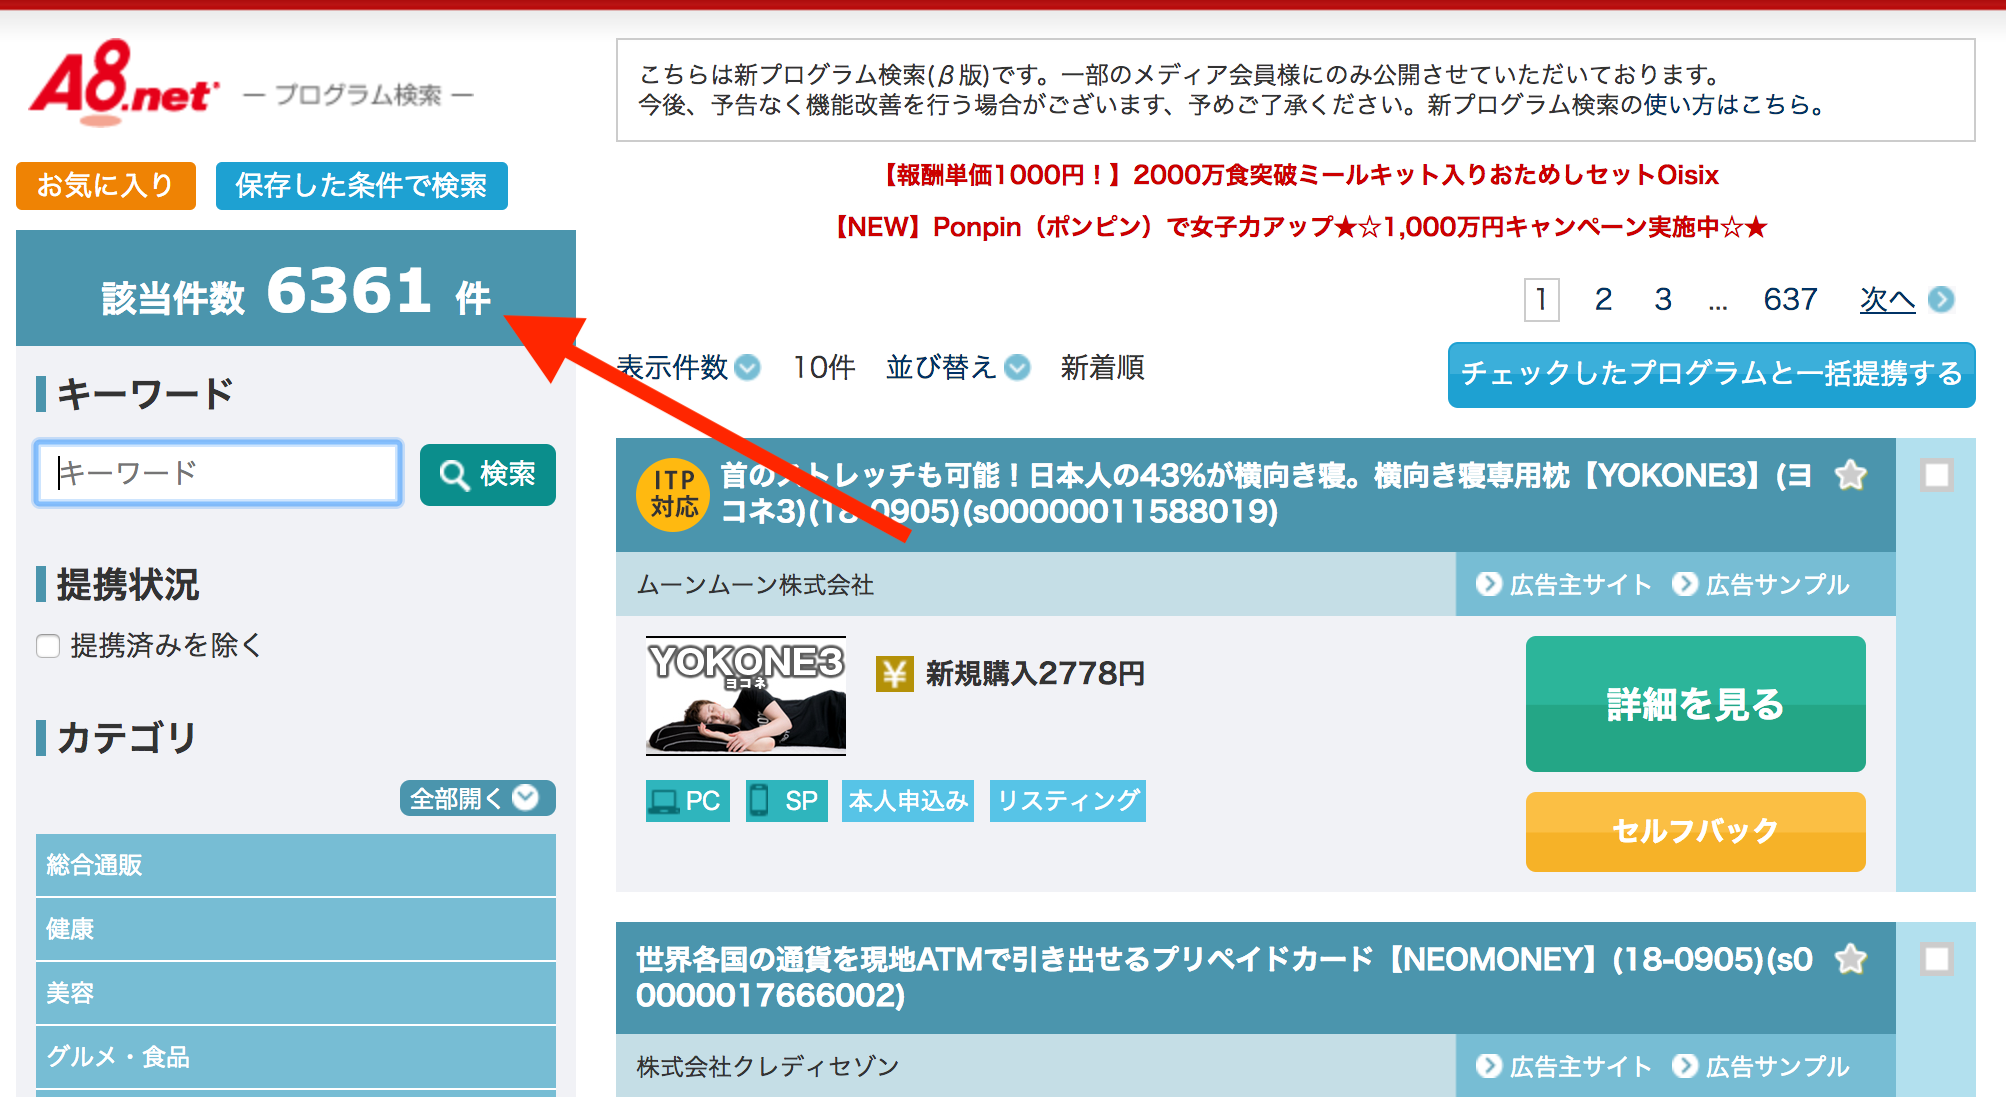This screenshot has width=2006, height=1097.
Task: Expand the グルメ・食品 category
Action: (296, 1057)
